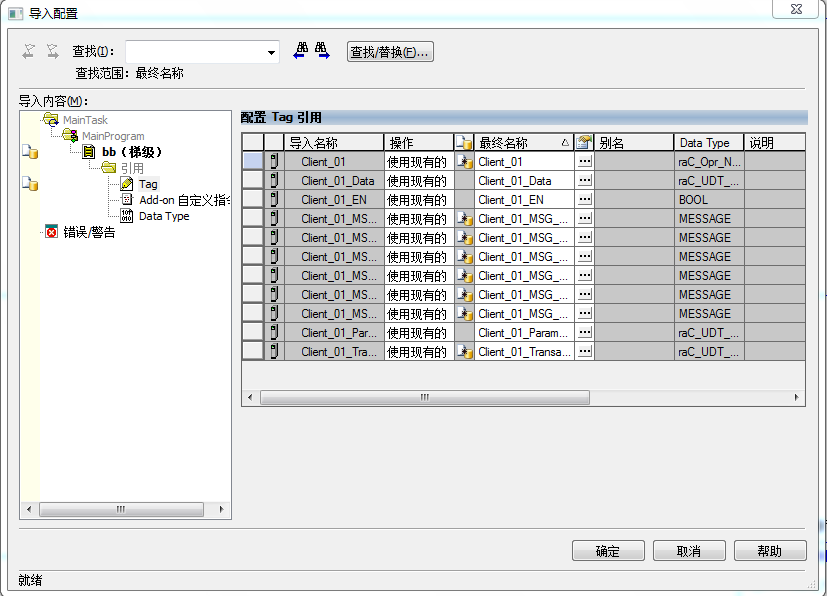The image size is (827, 596).
Task: Click the 确定 button
Action: point(608,551)
